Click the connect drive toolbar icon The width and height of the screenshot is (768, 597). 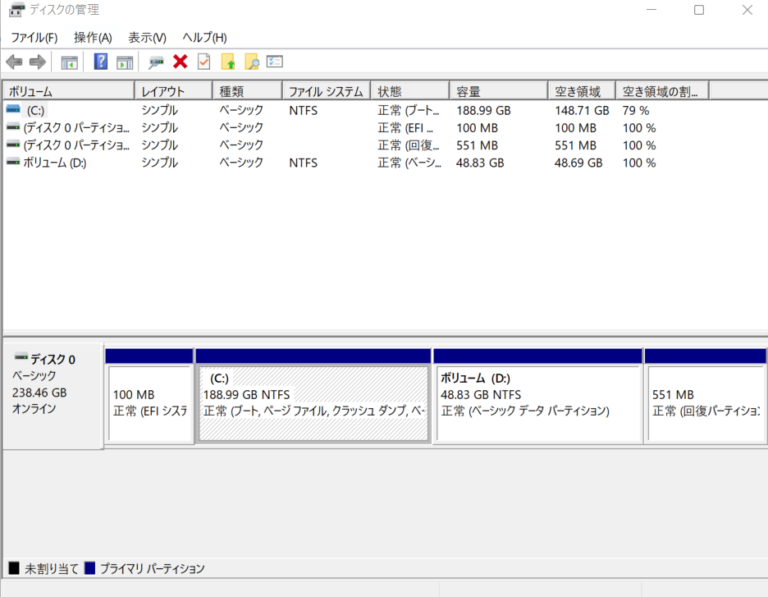(156, 62)
